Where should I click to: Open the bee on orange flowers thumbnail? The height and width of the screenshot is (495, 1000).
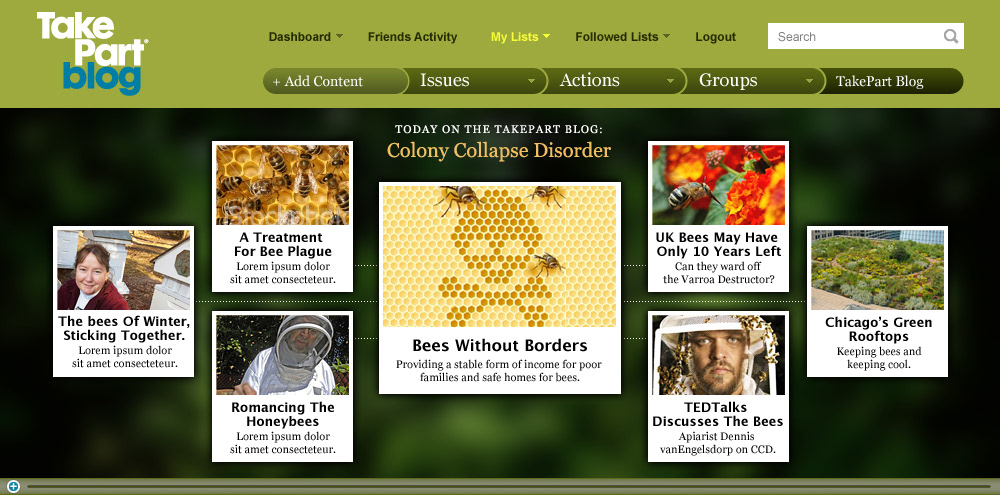718,185
